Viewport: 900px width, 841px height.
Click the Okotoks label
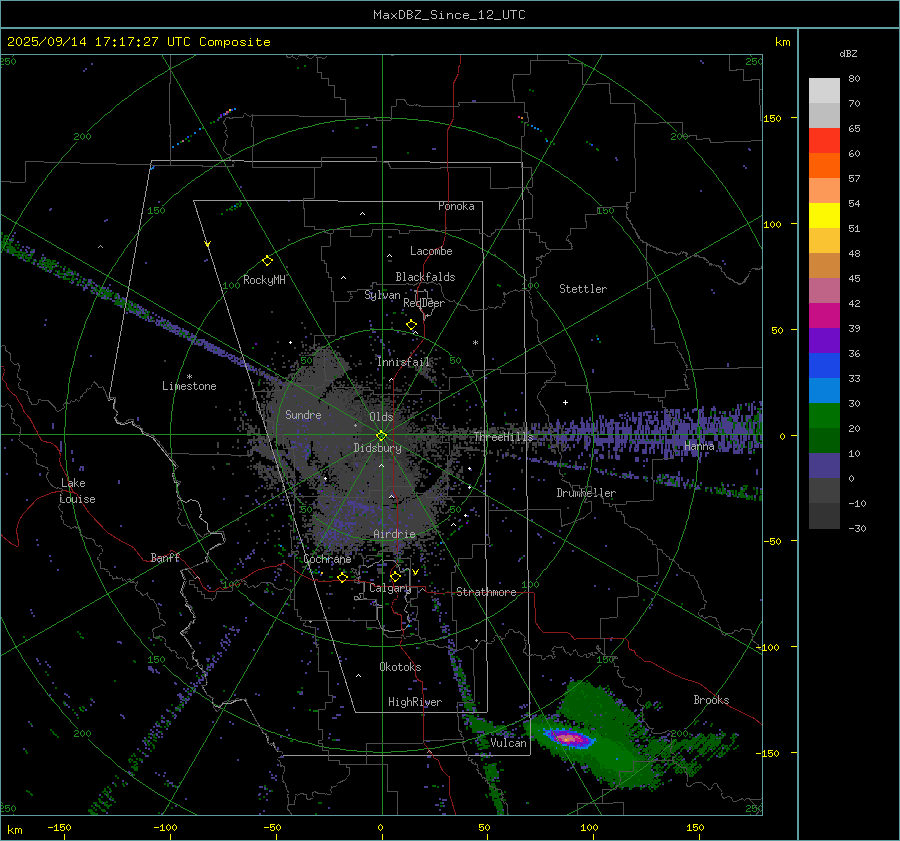tap(400, 667)
